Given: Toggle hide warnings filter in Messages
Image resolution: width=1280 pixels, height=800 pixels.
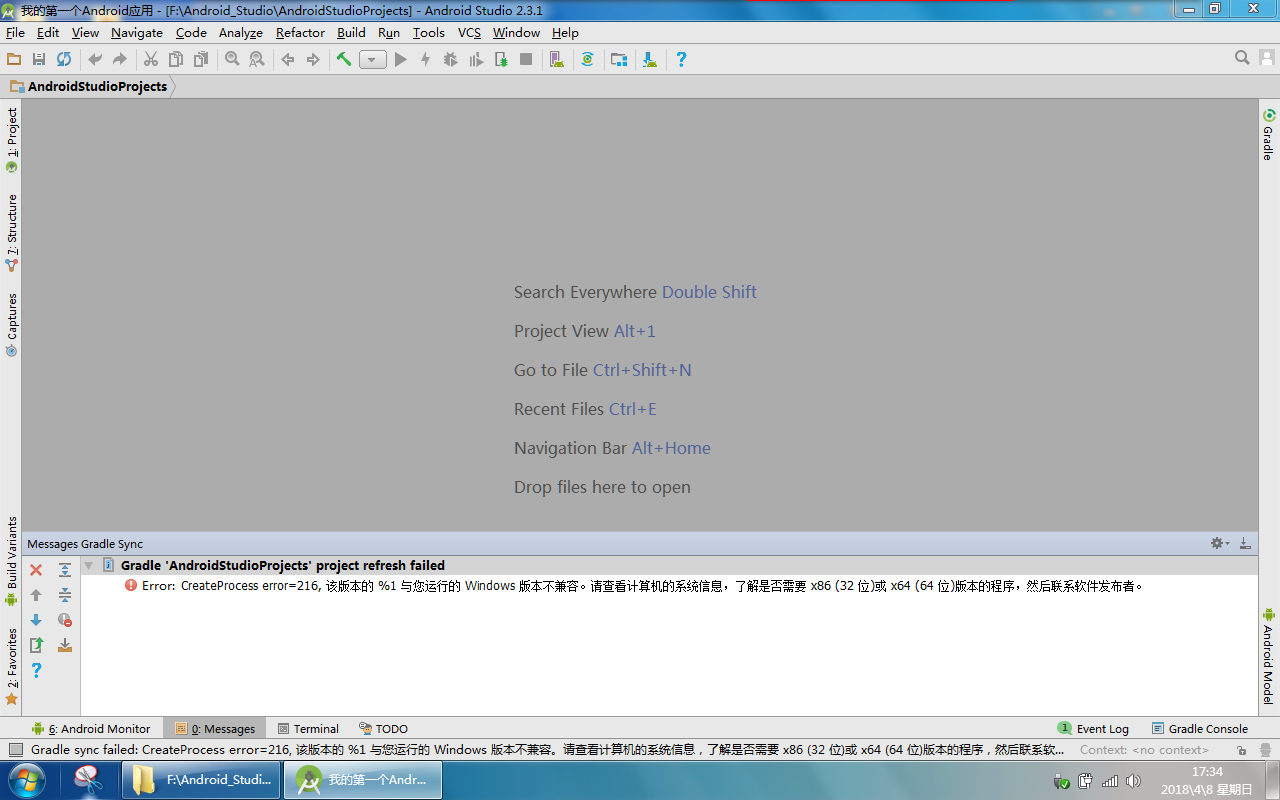Looking at the screenshot, I should [65, 620].
